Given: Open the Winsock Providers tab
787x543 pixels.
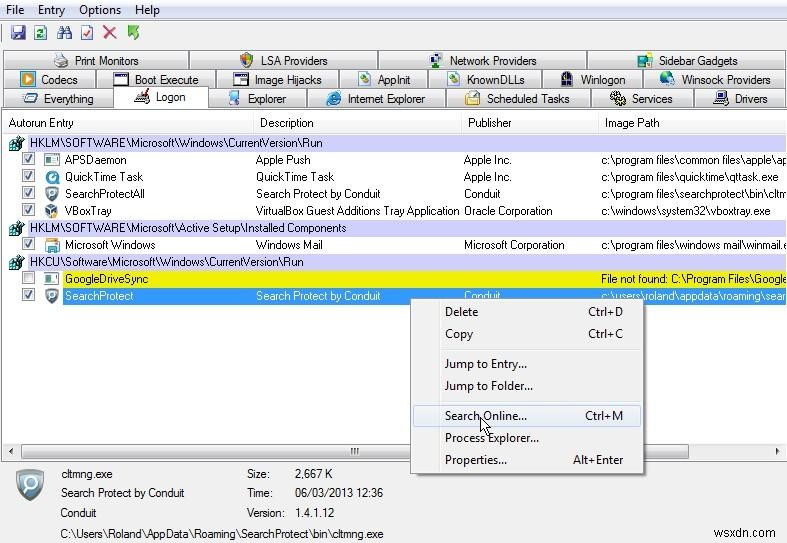Looking at the screenshot, I should (715, 80).
